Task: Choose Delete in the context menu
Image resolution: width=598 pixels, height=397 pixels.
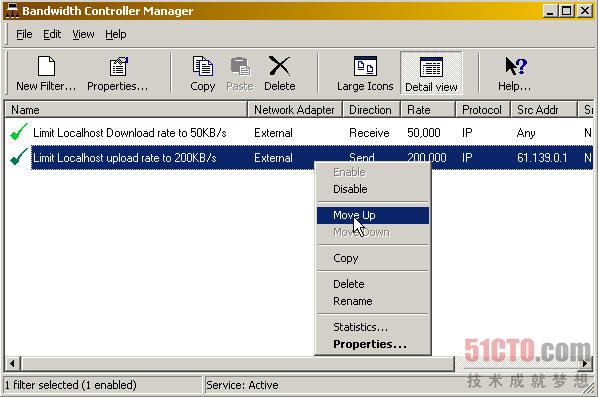Action: [x=373, y=284]
